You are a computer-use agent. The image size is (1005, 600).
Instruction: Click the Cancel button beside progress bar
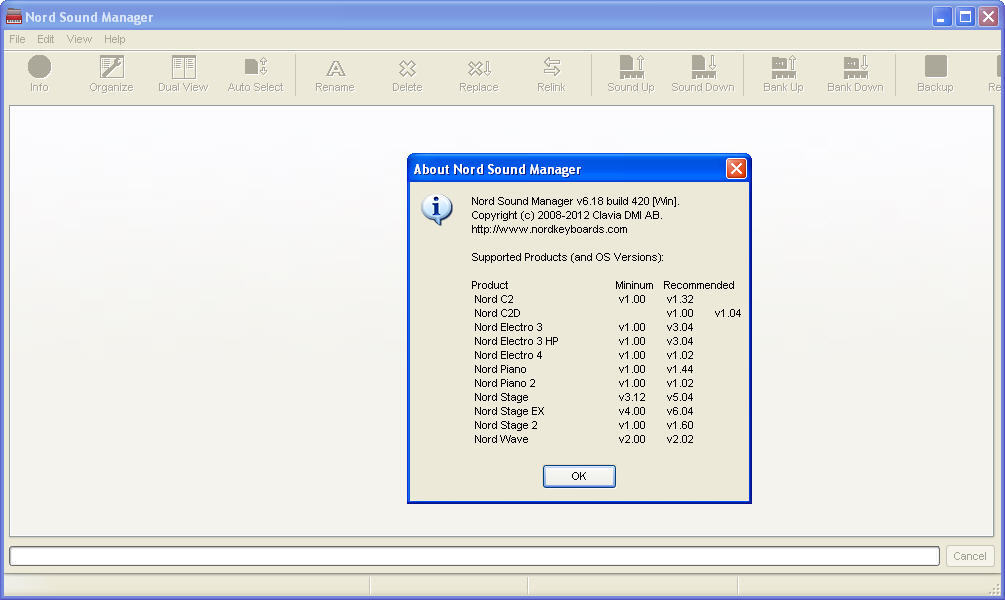pyautogui.click(x=969, y=556)
